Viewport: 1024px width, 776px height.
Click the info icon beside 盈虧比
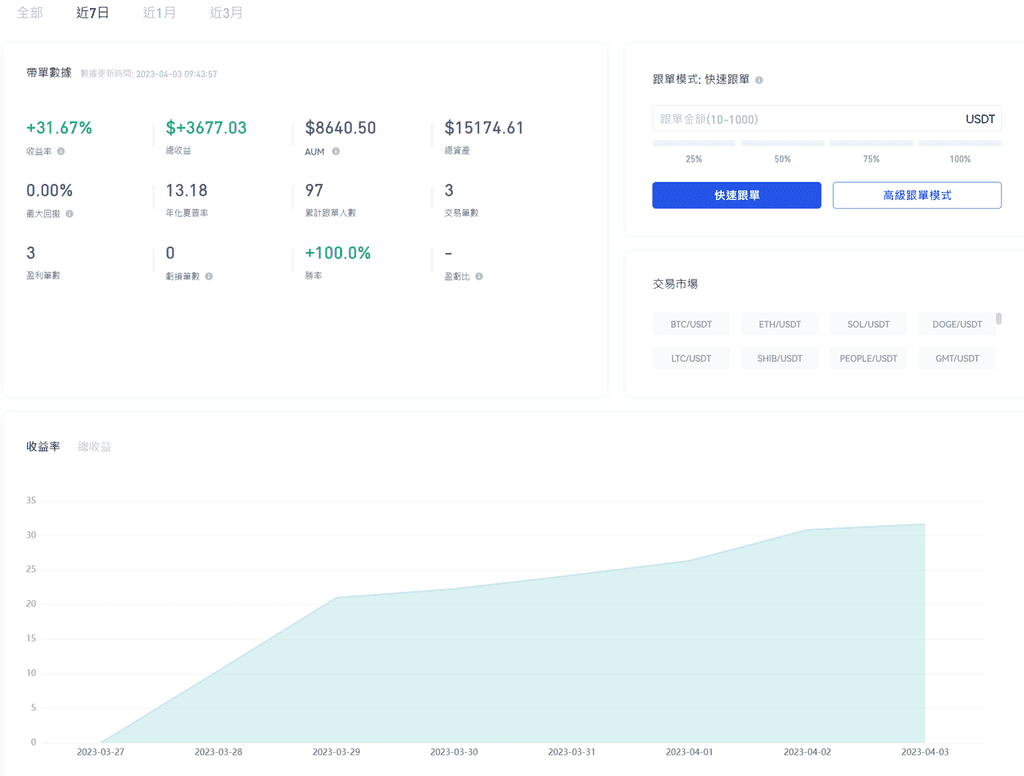point(479,276)
